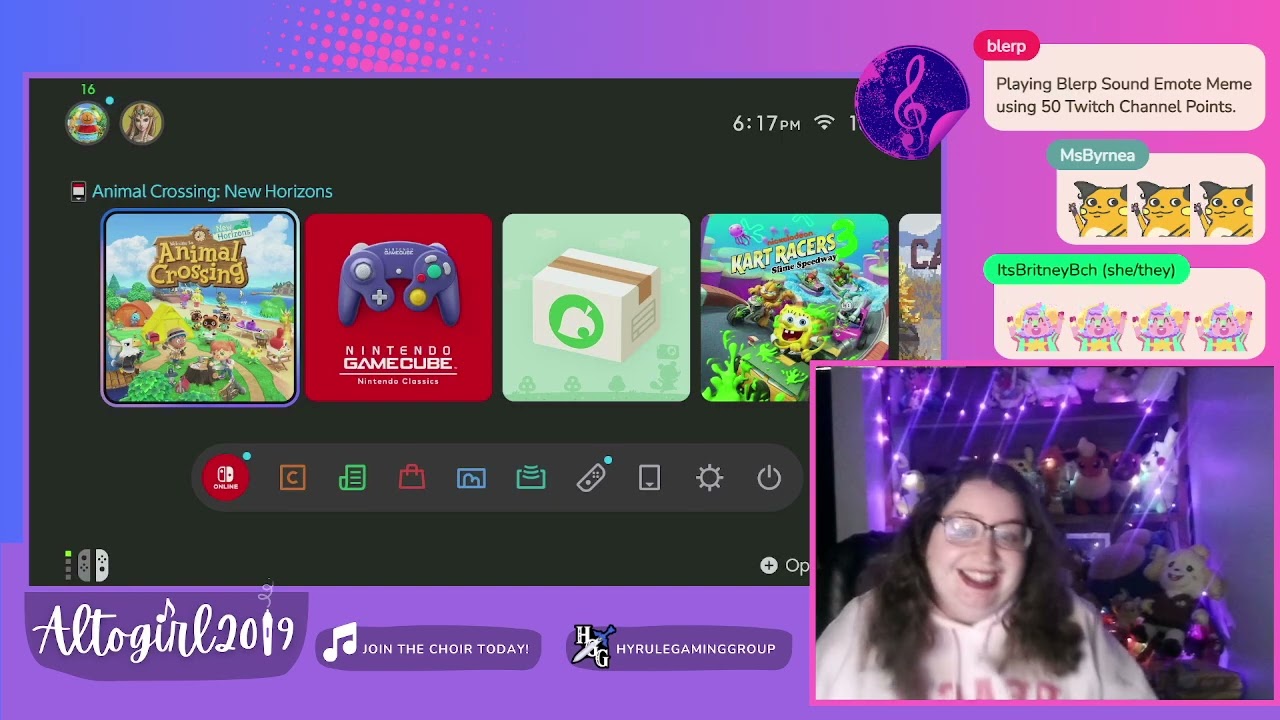Click the Animal Crossing: New Horizons title label
Screen dimensions: 1280x720
[212, 191]
